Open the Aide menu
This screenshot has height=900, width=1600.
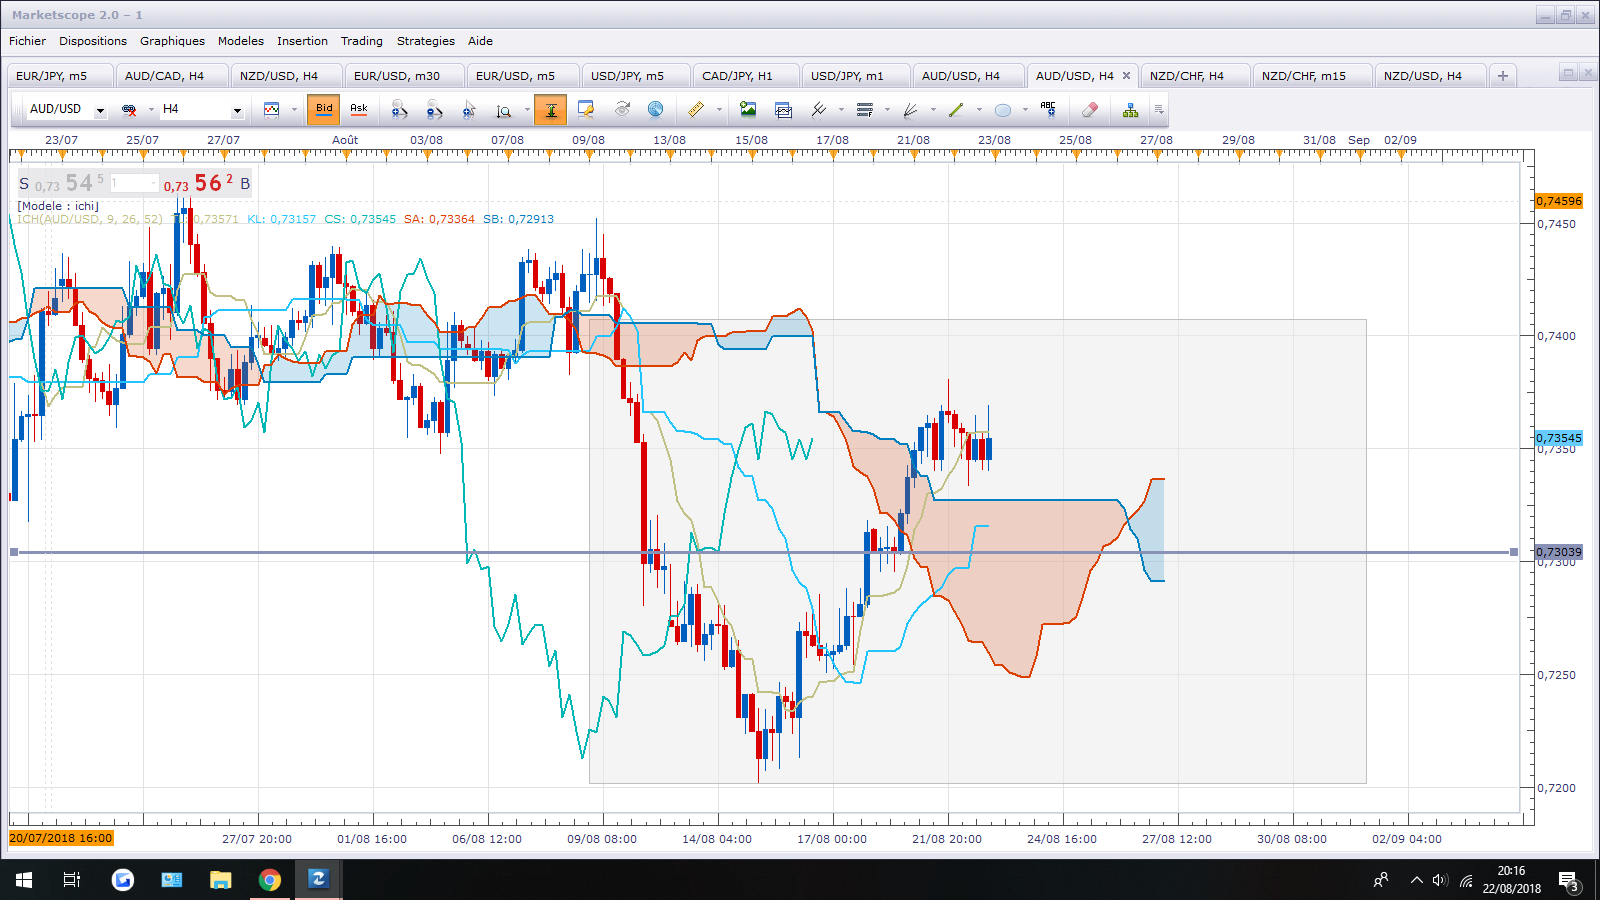[480, 41]
